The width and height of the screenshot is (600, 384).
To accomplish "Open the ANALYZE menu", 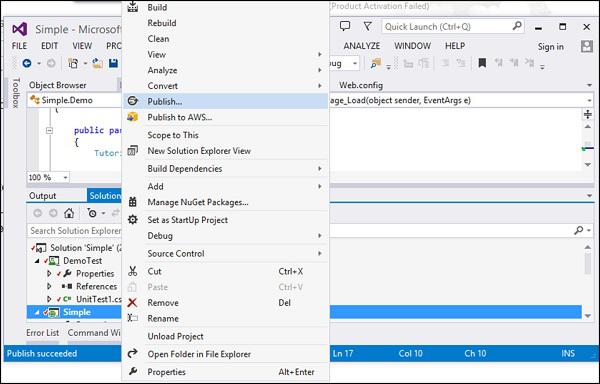I will [362, 46].
